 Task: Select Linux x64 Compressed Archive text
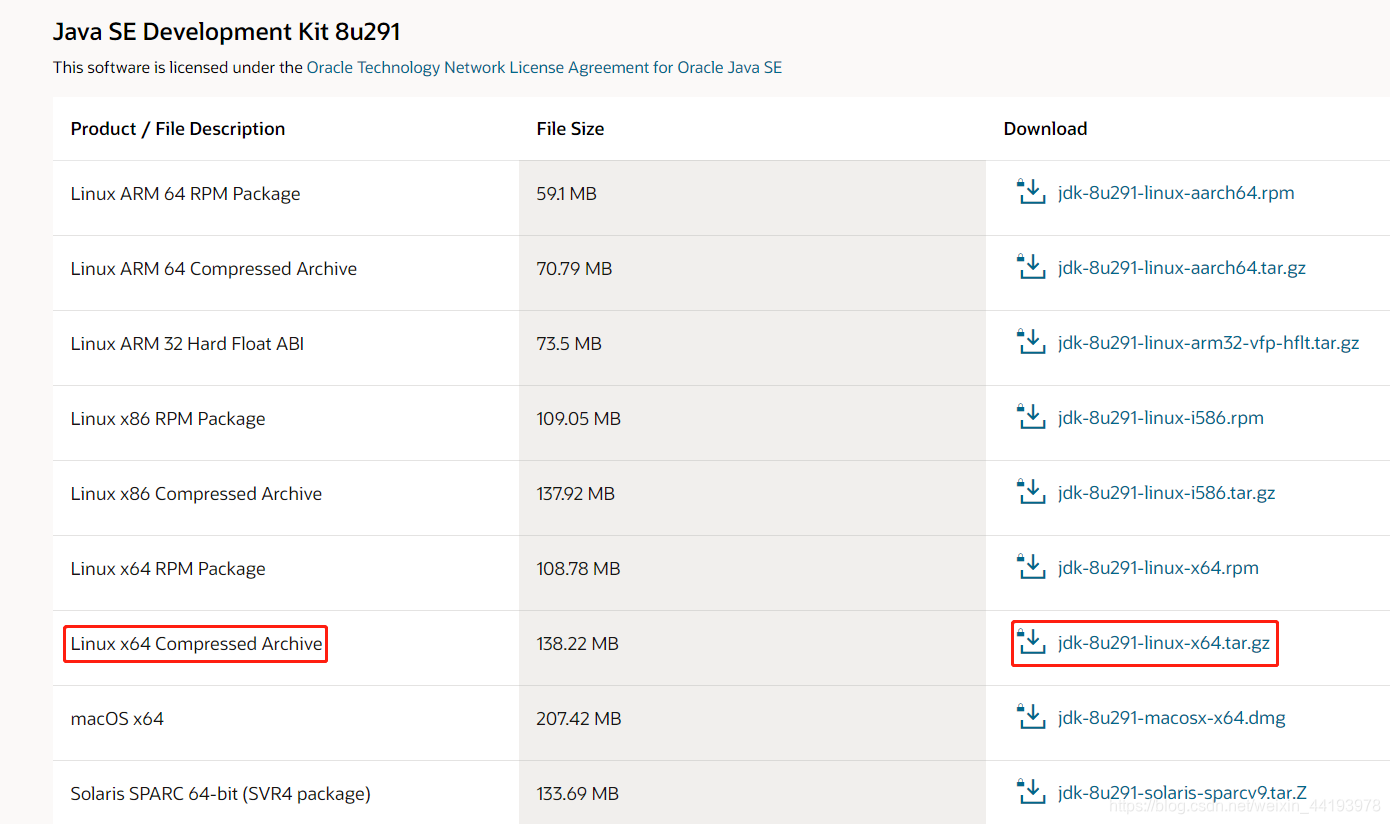196,644
